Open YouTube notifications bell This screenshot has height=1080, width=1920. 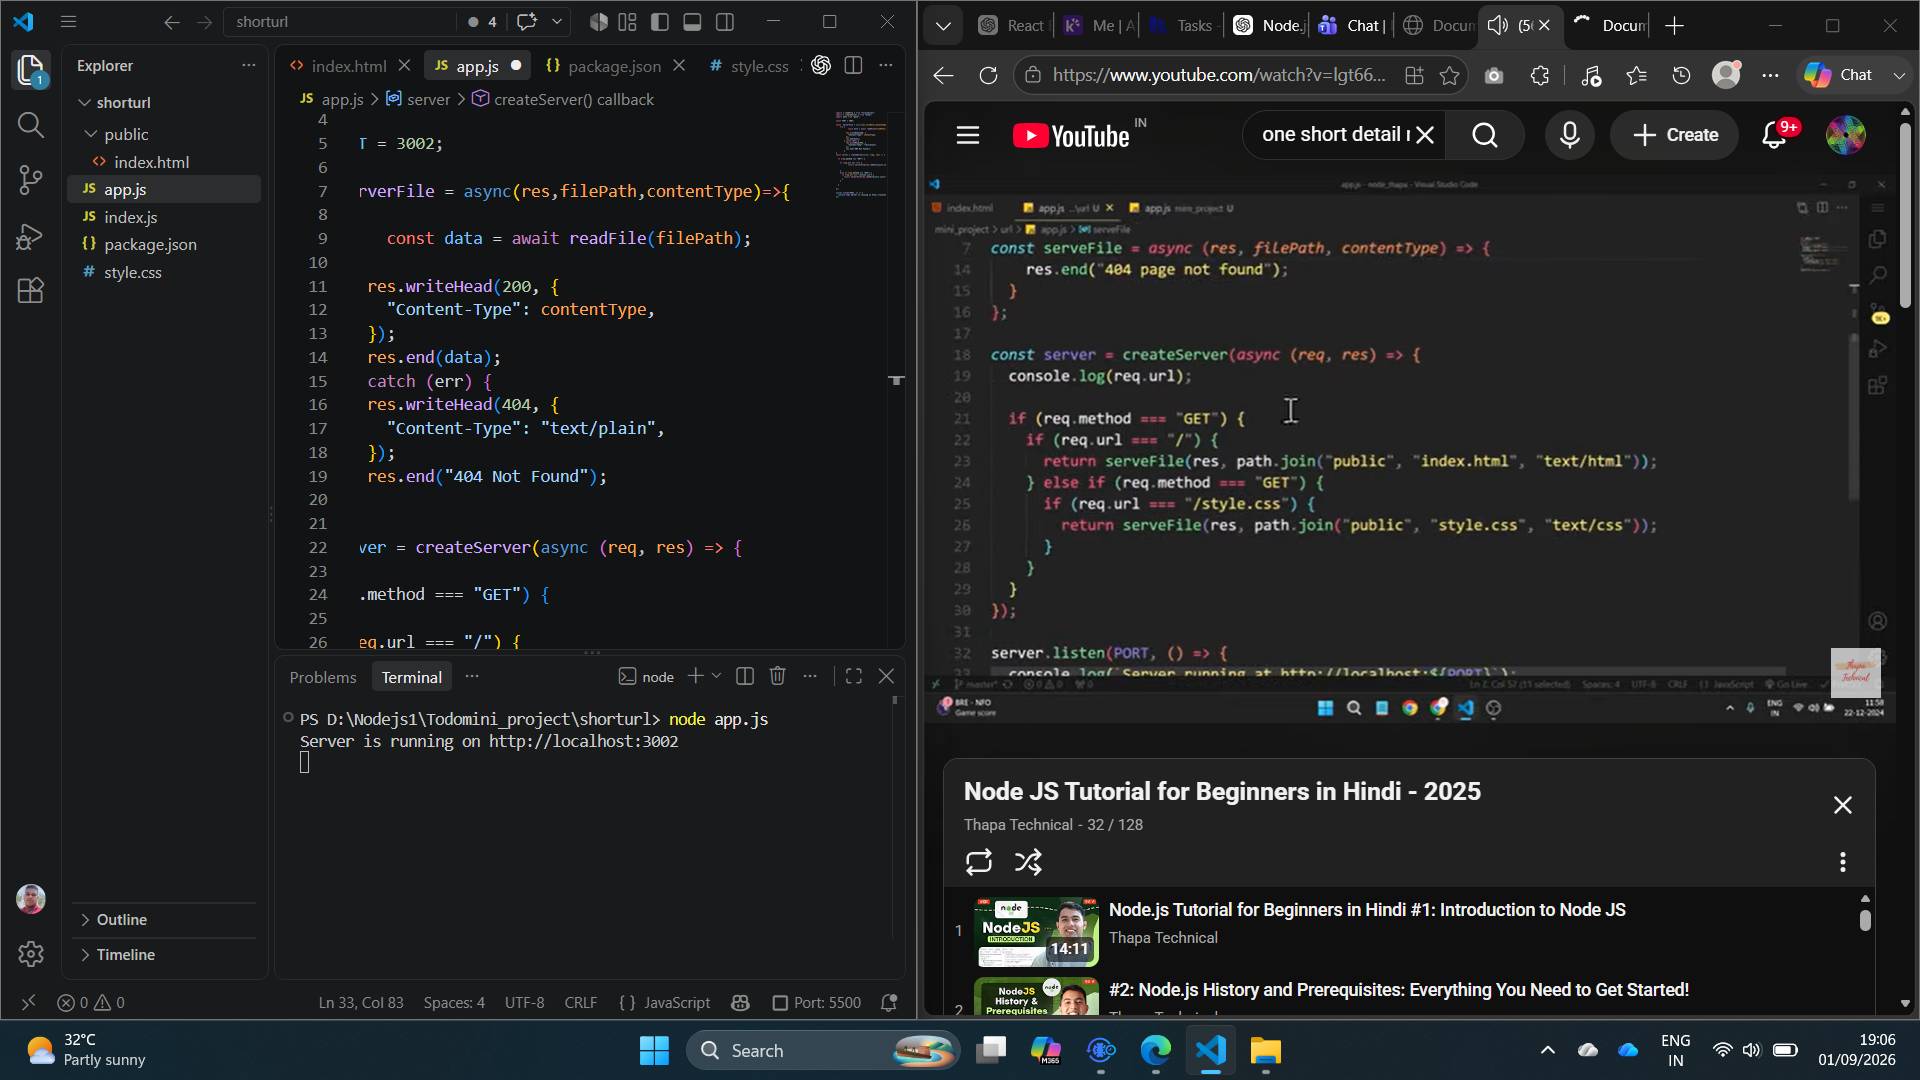tap(1775, 135)
